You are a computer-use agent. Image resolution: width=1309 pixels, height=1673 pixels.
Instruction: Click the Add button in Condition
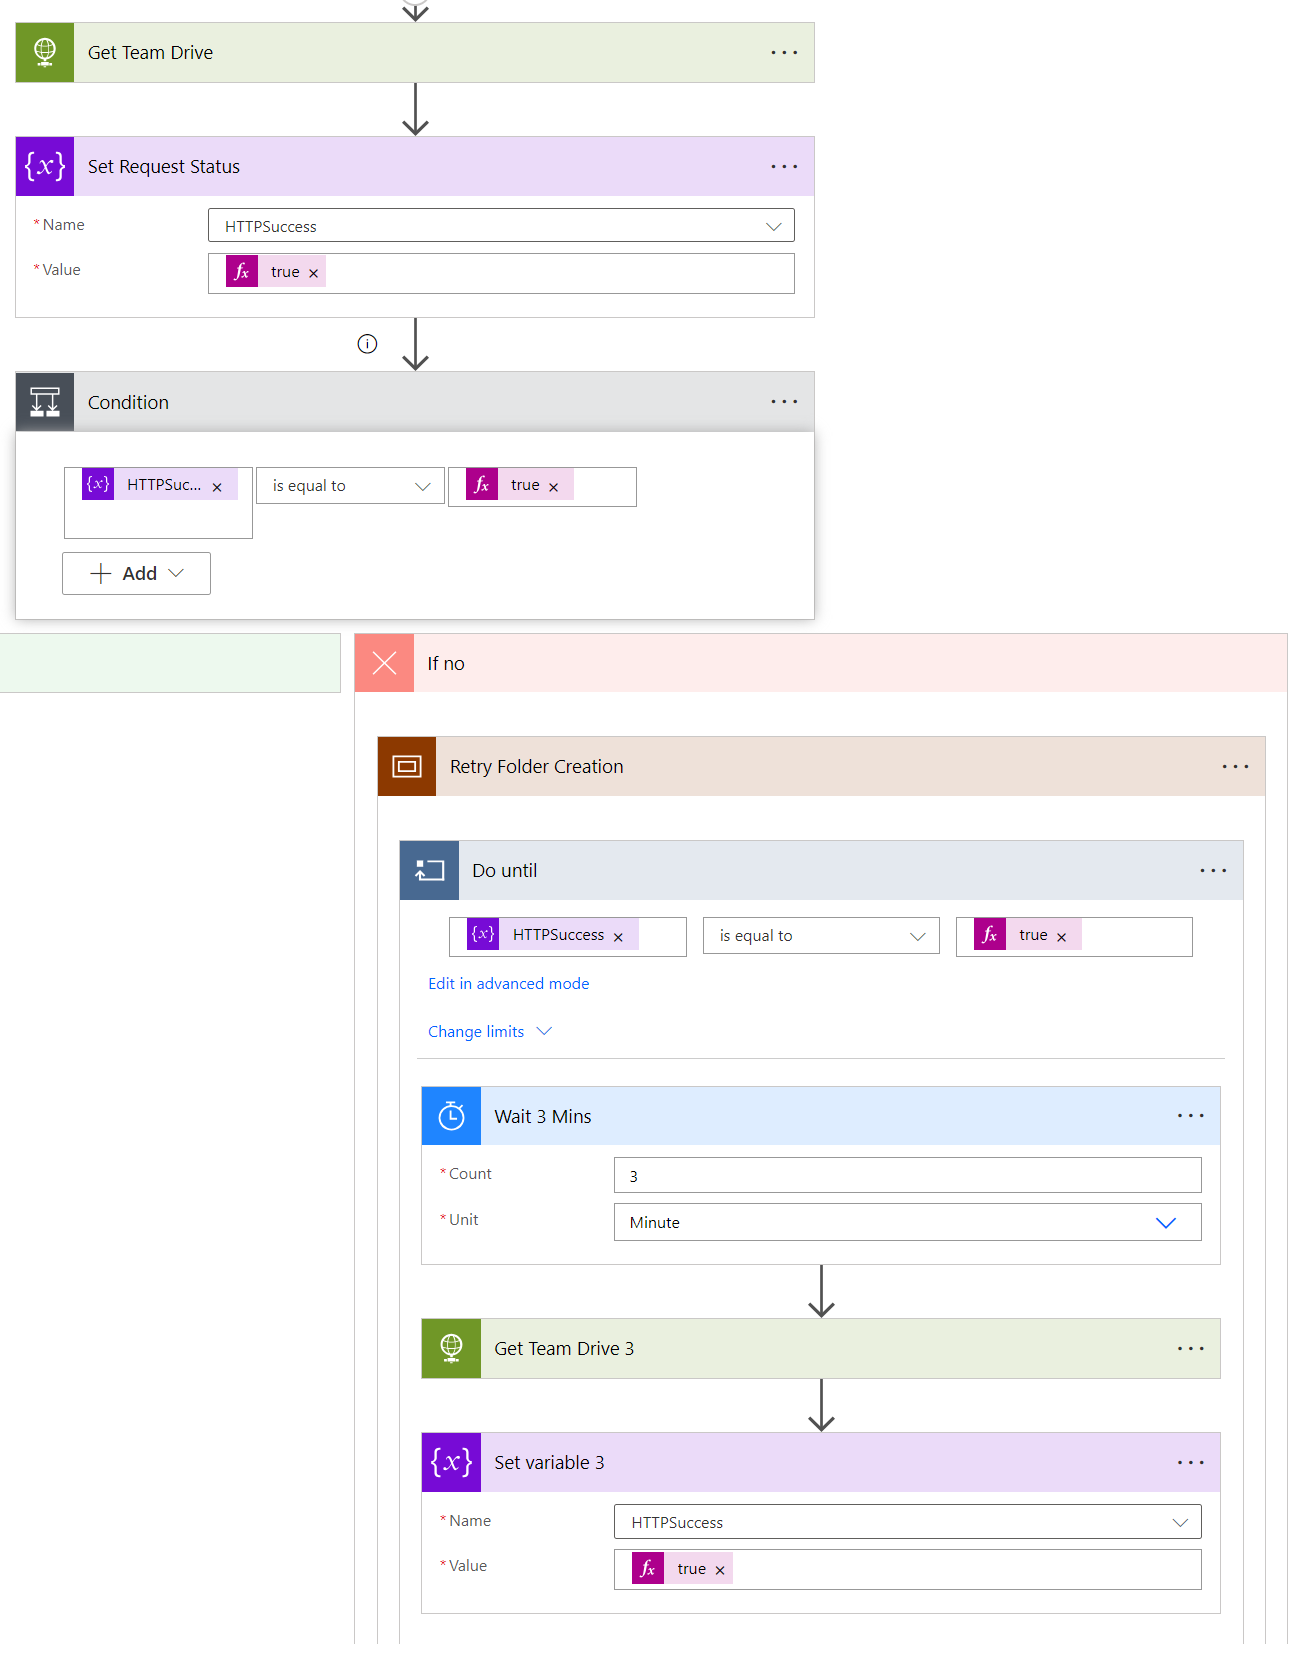point(136,573)
